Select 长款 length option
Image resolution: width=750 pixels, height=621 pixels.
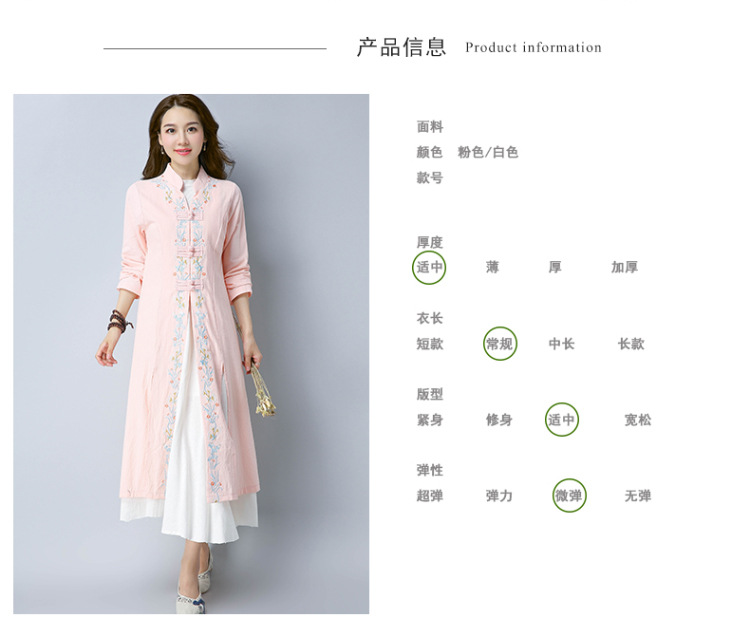[631, 344]
